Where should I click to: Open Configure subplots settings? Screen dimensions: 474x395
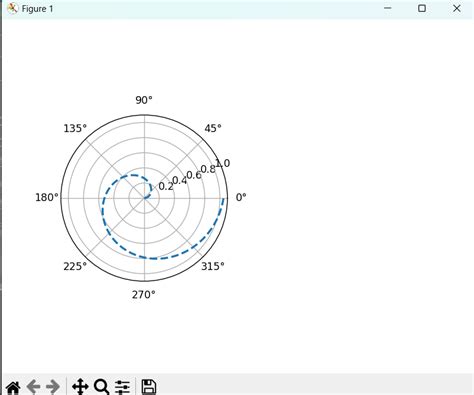(x=122, y=387)
